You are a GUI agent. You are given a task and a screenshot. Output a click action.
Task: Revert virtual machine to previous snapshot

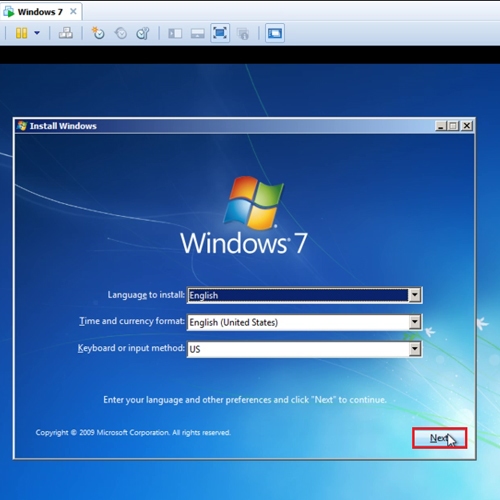[x=121, y=33]
